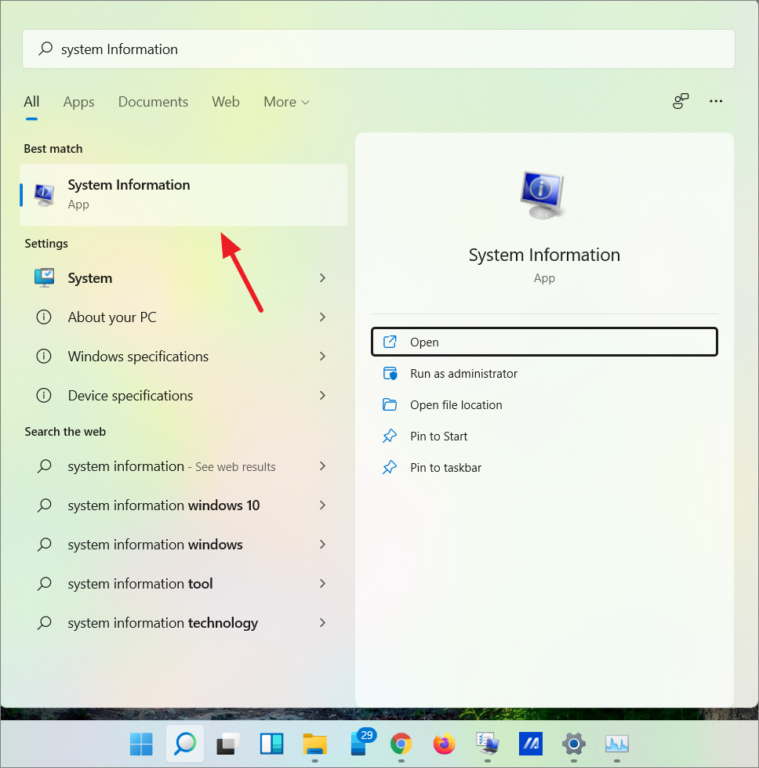The width and height of the screenshot is (759, 768).
Task: Click the Device specifications info icon
Action: pyautogui.click(x=44, y=395)
